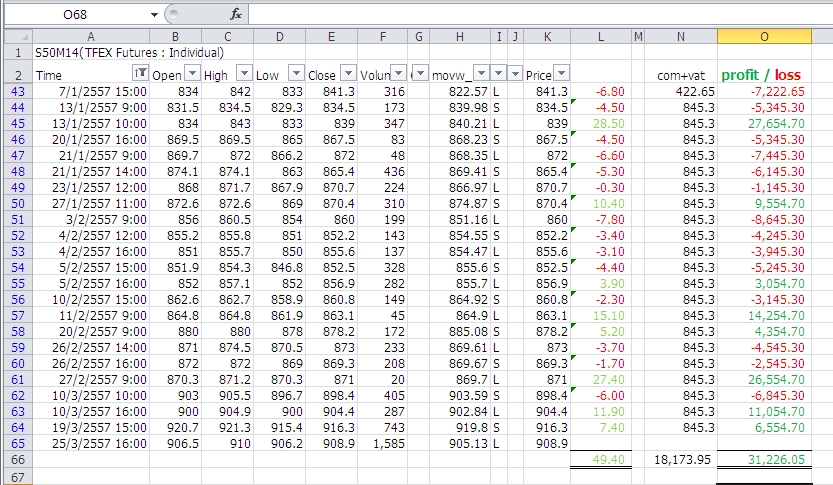Click movw_ cell 885.08
833x485 pixels.
click(460, 331)
